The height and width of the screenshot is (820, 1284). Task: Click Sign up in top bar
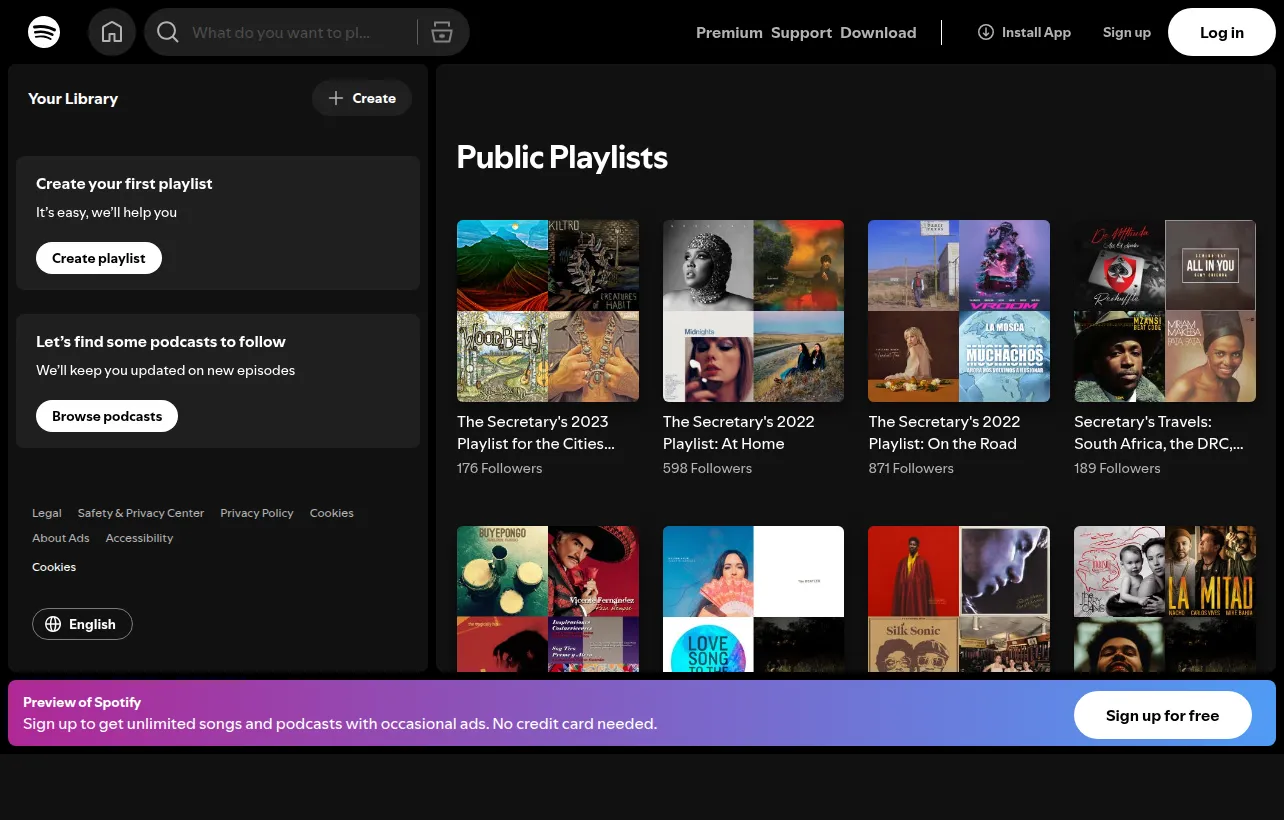coord(1127,32)
